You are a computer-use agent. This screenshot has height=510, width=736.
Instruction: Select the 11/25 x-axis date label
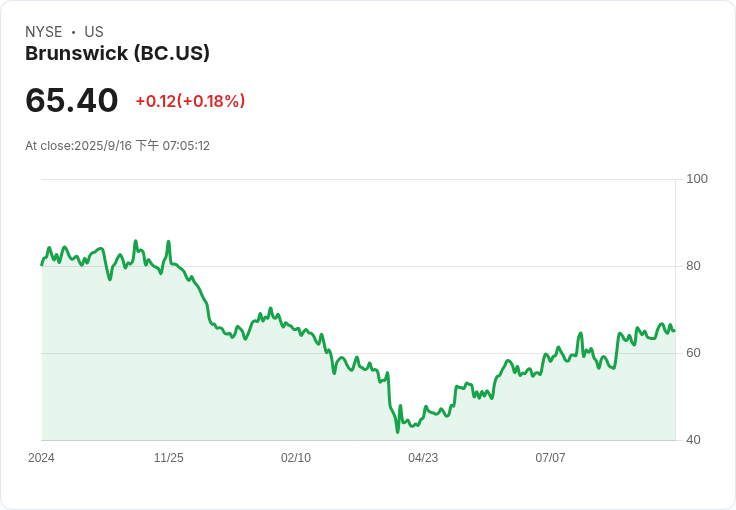click(x=168, y=458)
